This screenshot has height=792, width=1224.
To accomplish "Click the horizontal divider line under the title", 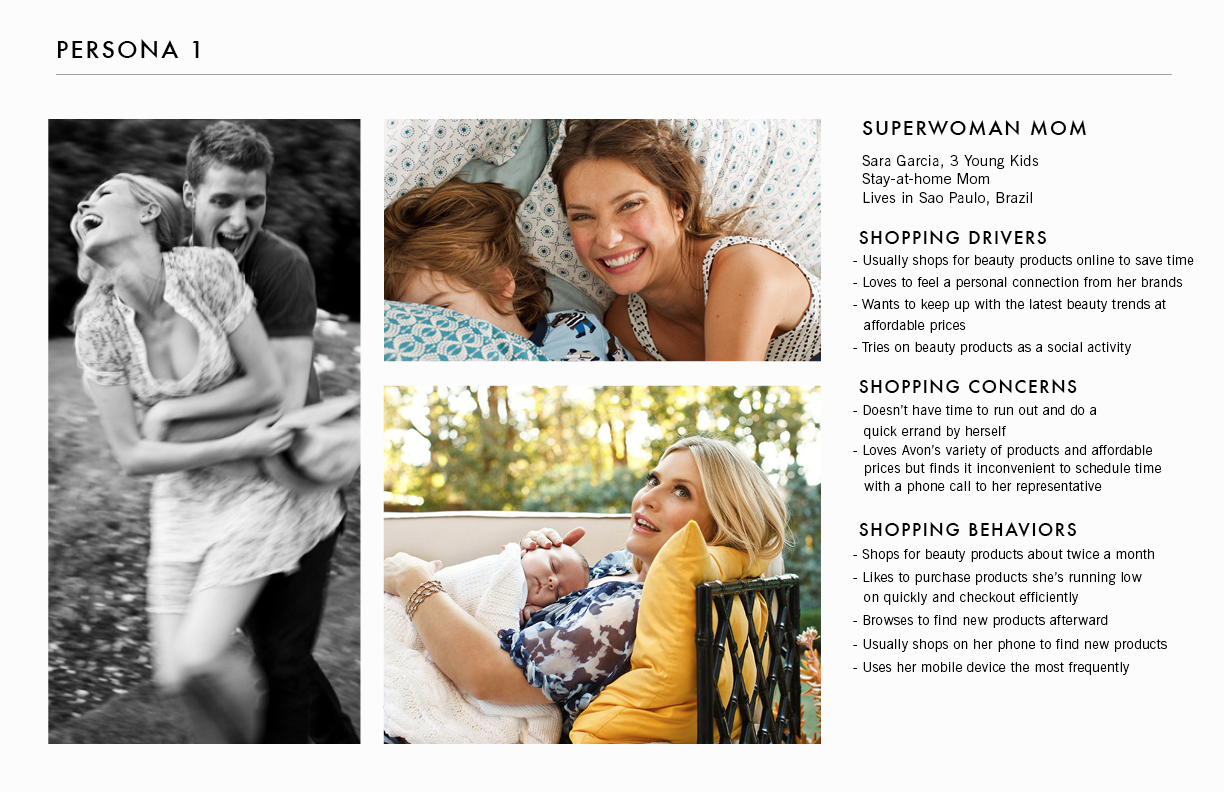I will pos(613,74).
